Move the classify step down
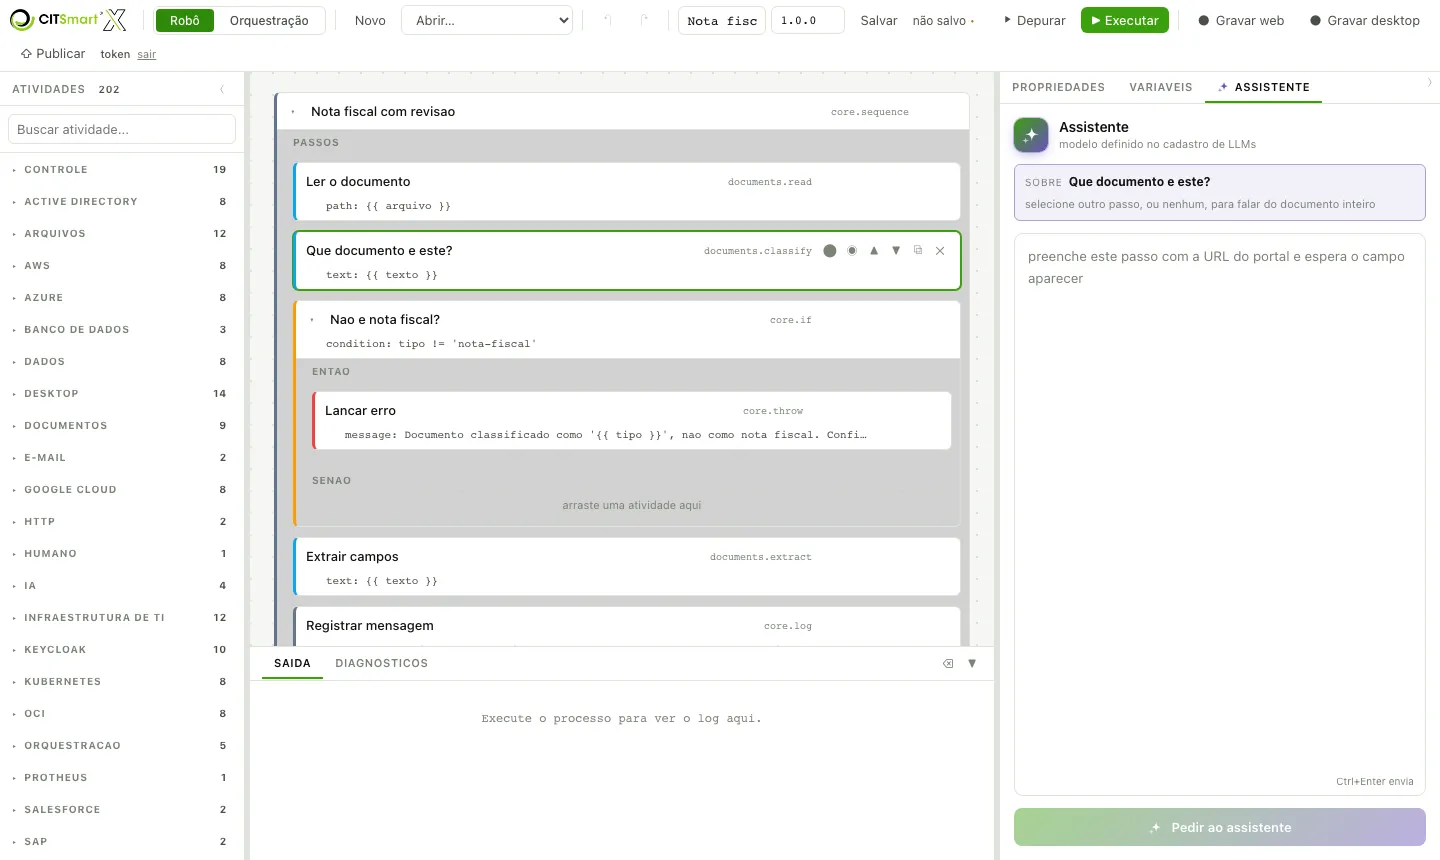Viewport: 1440px width, 860px height. pos(896,251)
